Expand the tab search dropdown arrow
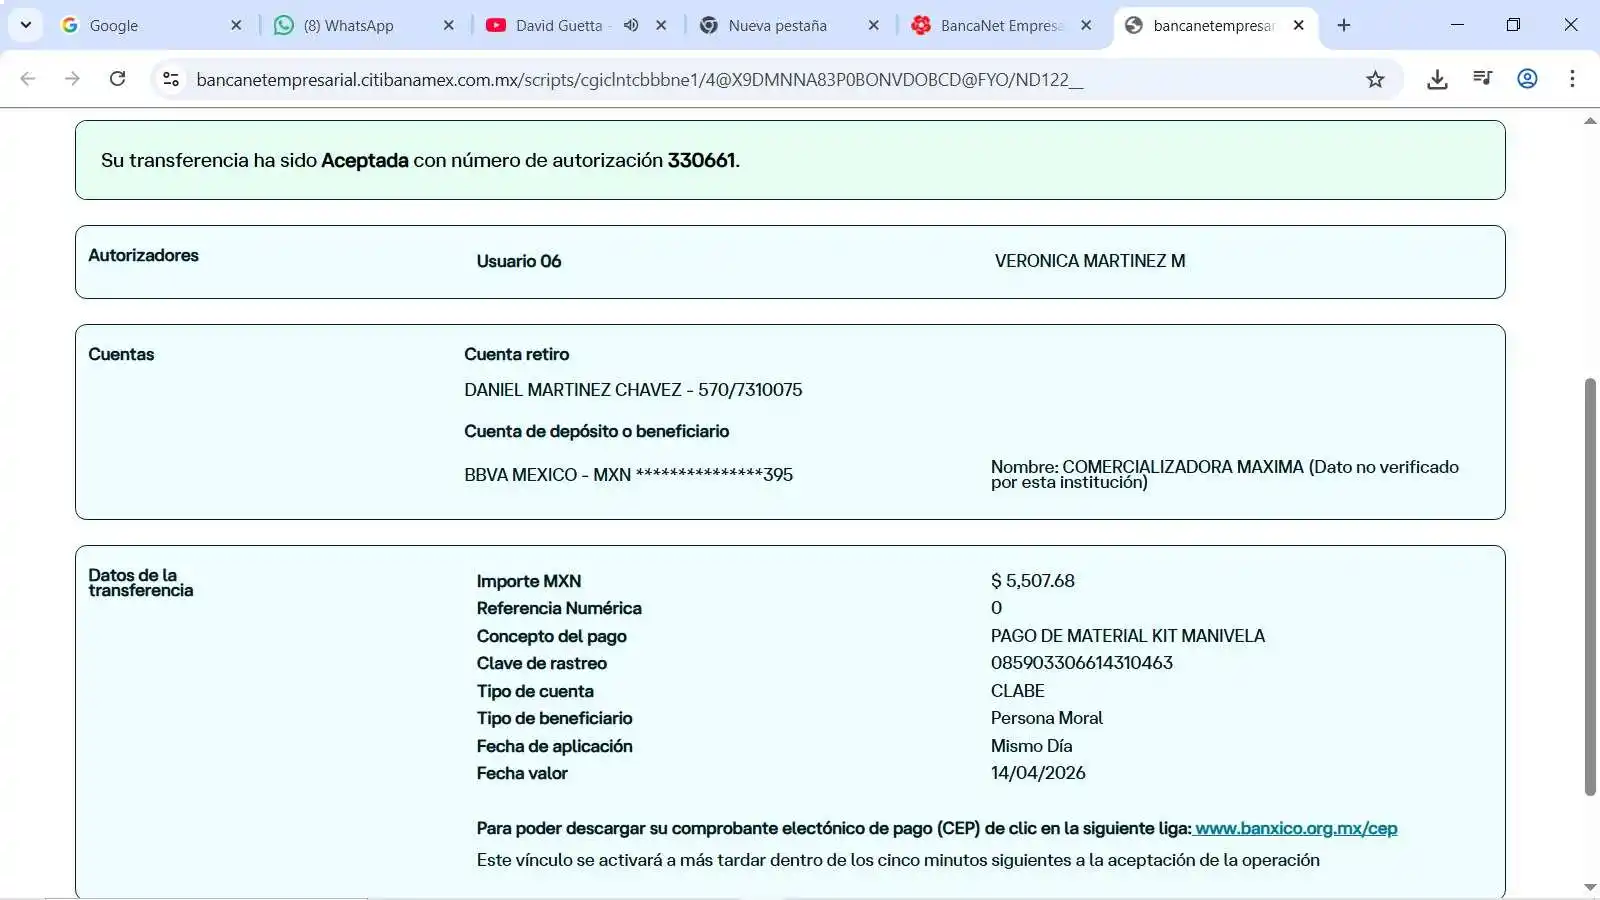Viewport: 1600px width, 900px height. (25, 25)
